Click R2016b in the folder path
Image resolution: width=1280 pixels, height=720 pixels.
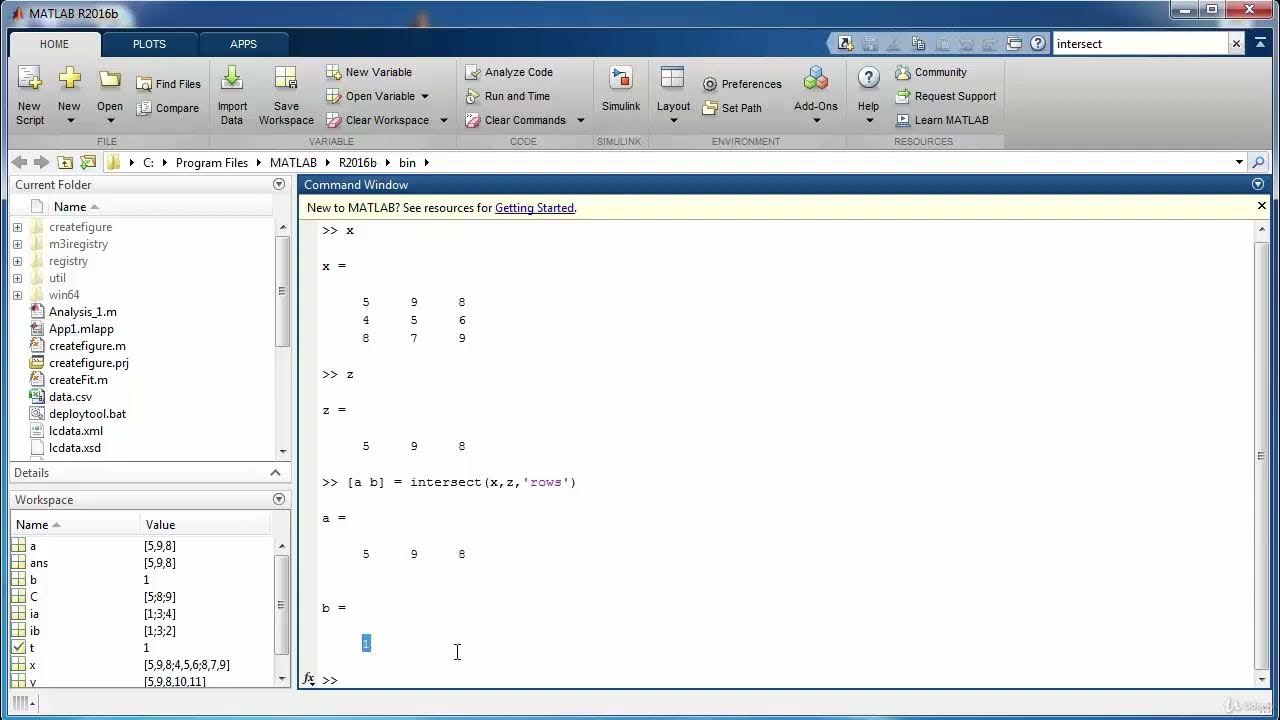point(357,162)
